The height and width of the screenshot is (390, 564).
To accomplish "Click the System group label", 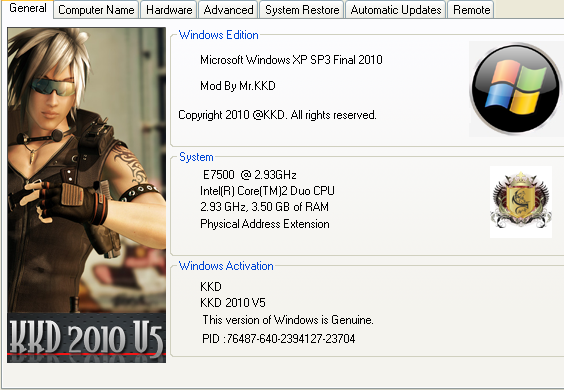I will tap(196, 157).
